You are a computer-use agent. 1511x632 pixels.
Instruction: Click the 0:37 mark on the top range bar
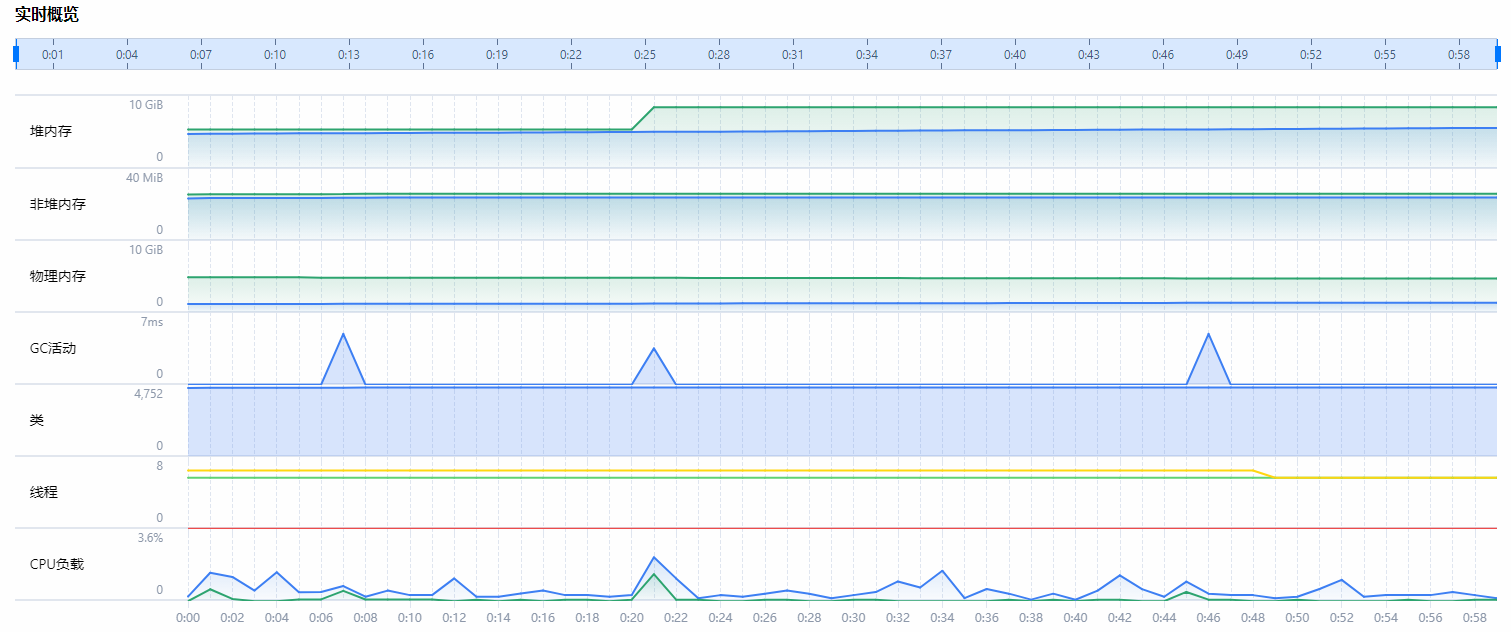click(941, 54)
